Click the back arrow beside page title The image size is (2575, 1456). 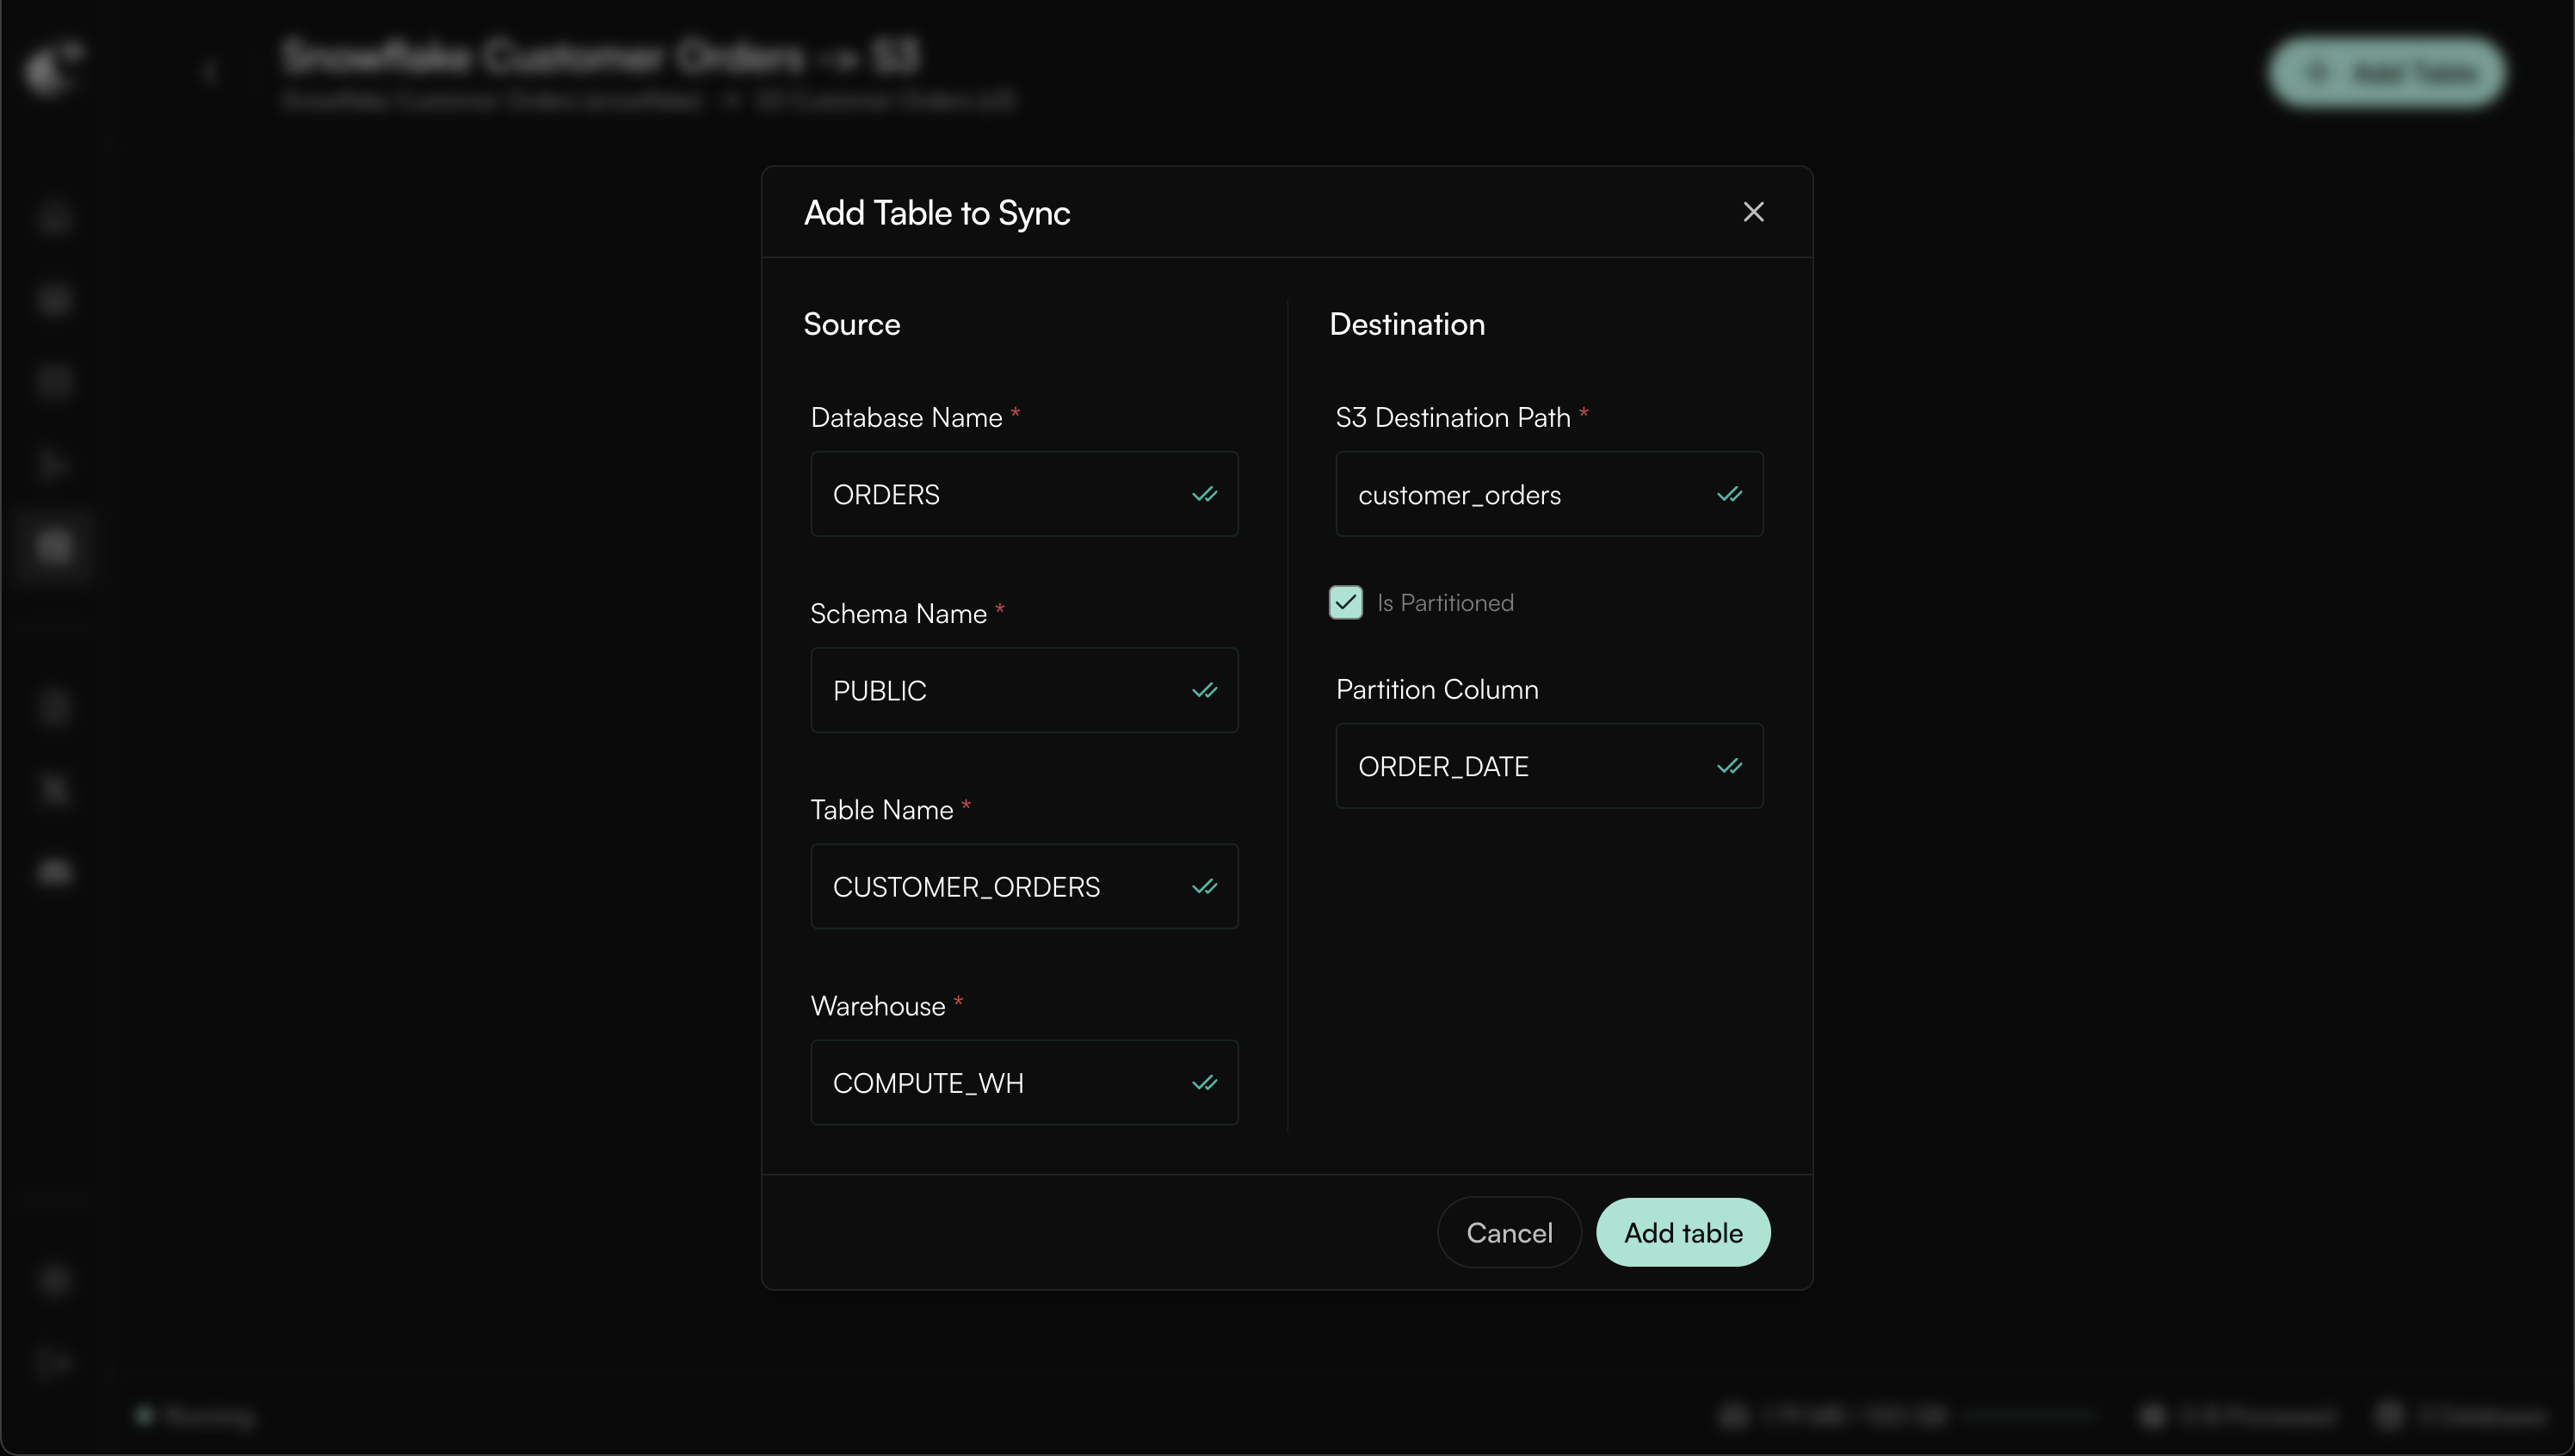point(209,72)
